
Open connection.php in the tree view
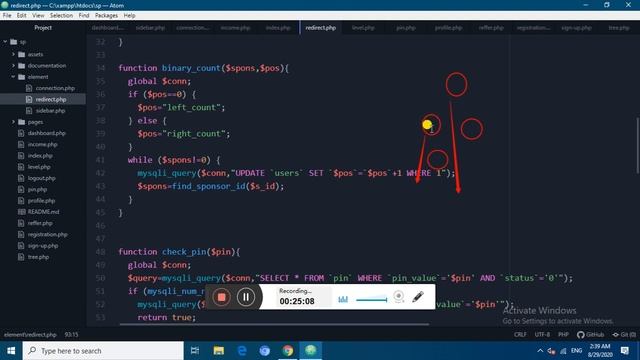55,88
